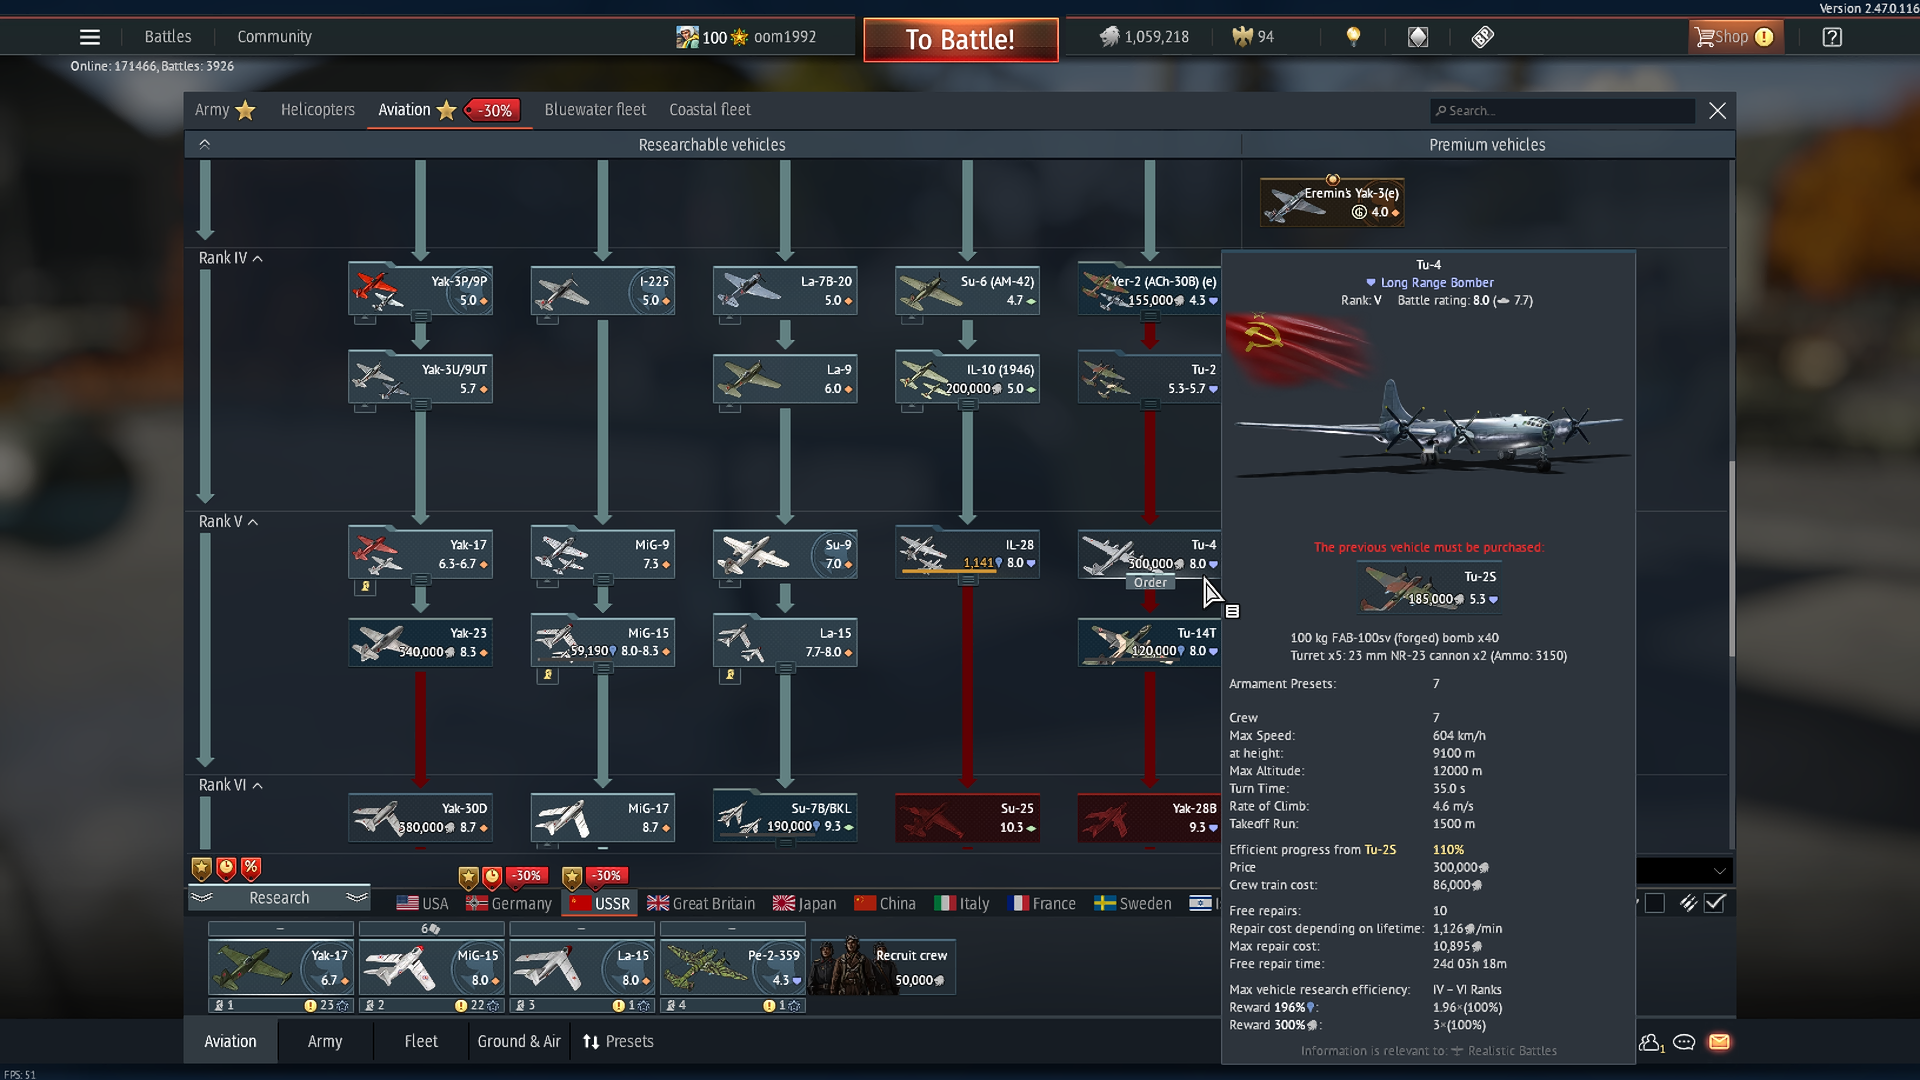
Task: Open the chat bubble icon
Action: (1684, 1042)
